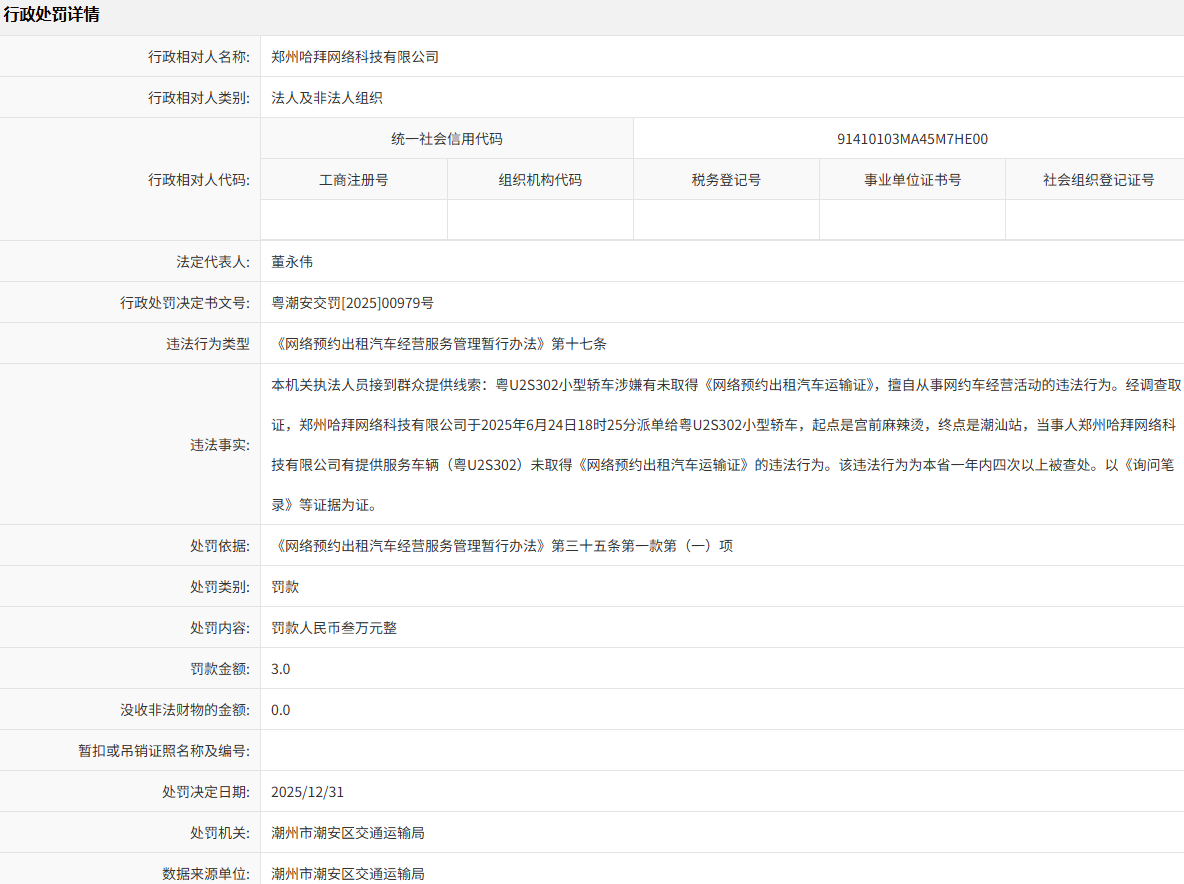Screen dimensions: 1184x884
Task: Click the 处罚机关 value 潮州市潮安区交通运输局
Action: (x=348, y=833)
